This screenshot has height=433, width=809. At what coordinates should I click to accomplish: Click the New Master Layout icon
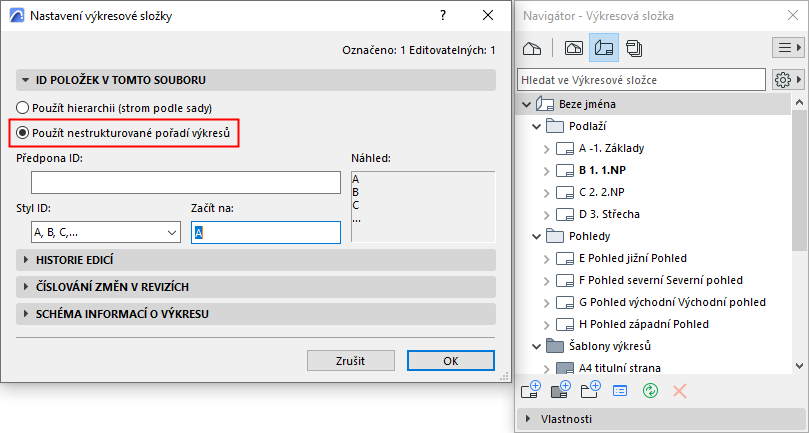(560, 389)
